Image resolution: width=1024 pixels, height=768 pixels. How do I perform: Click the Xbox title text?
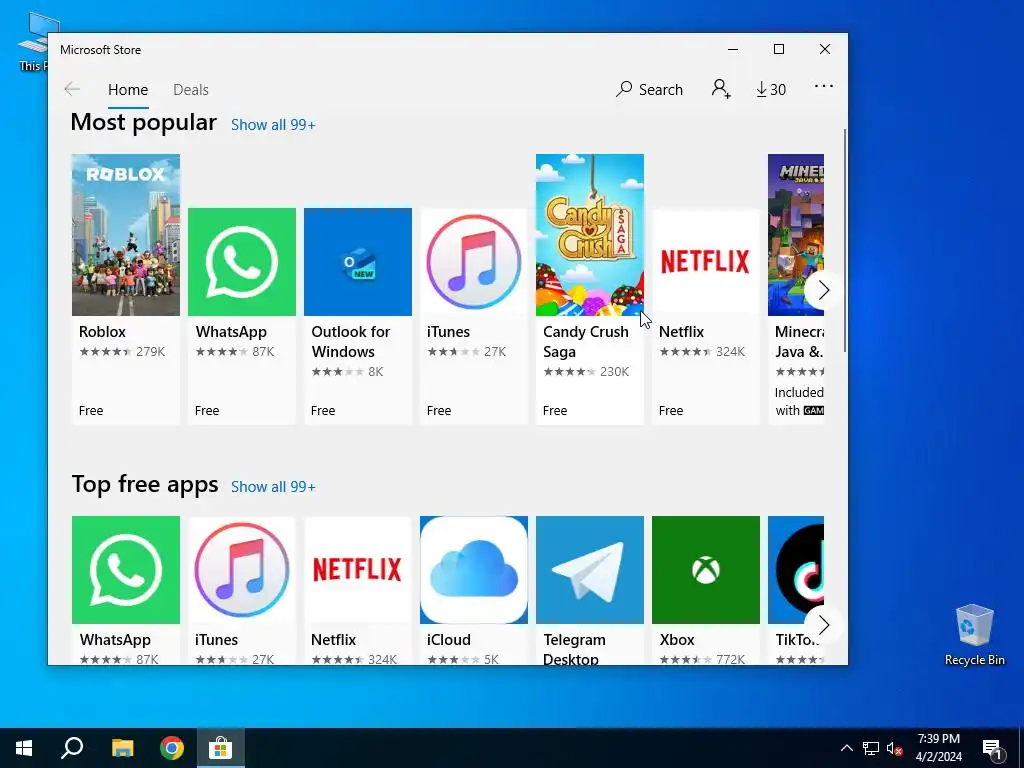677,640
